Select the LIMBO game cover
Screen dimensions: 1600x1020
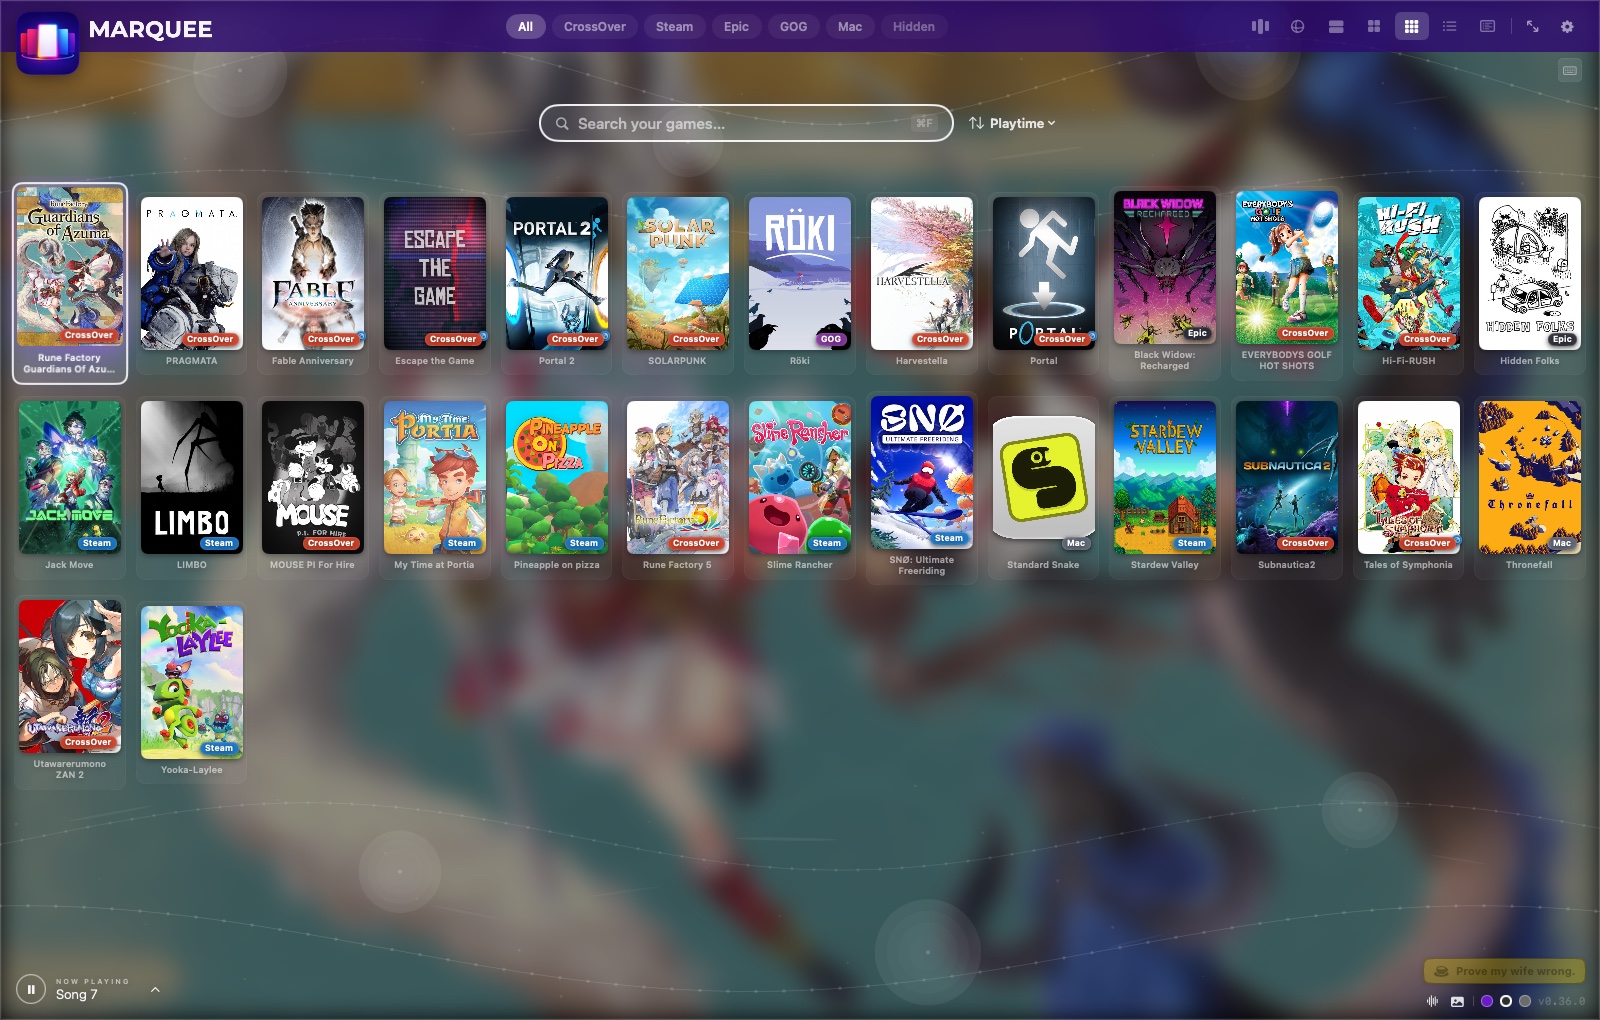[x=192, y=477]
